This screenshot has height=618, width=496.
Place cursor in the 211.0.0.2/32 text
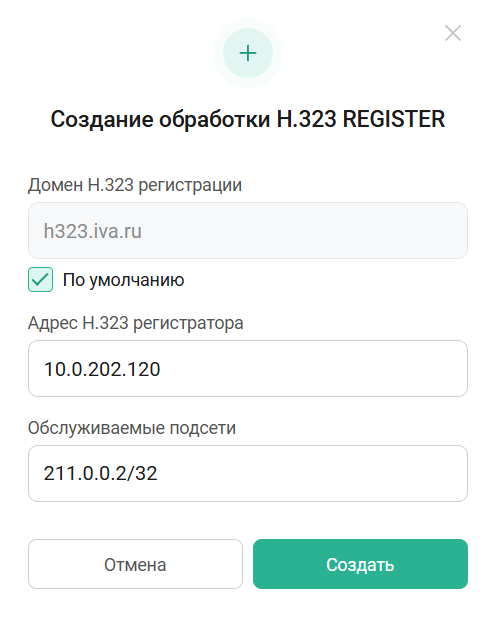(100, 473)
